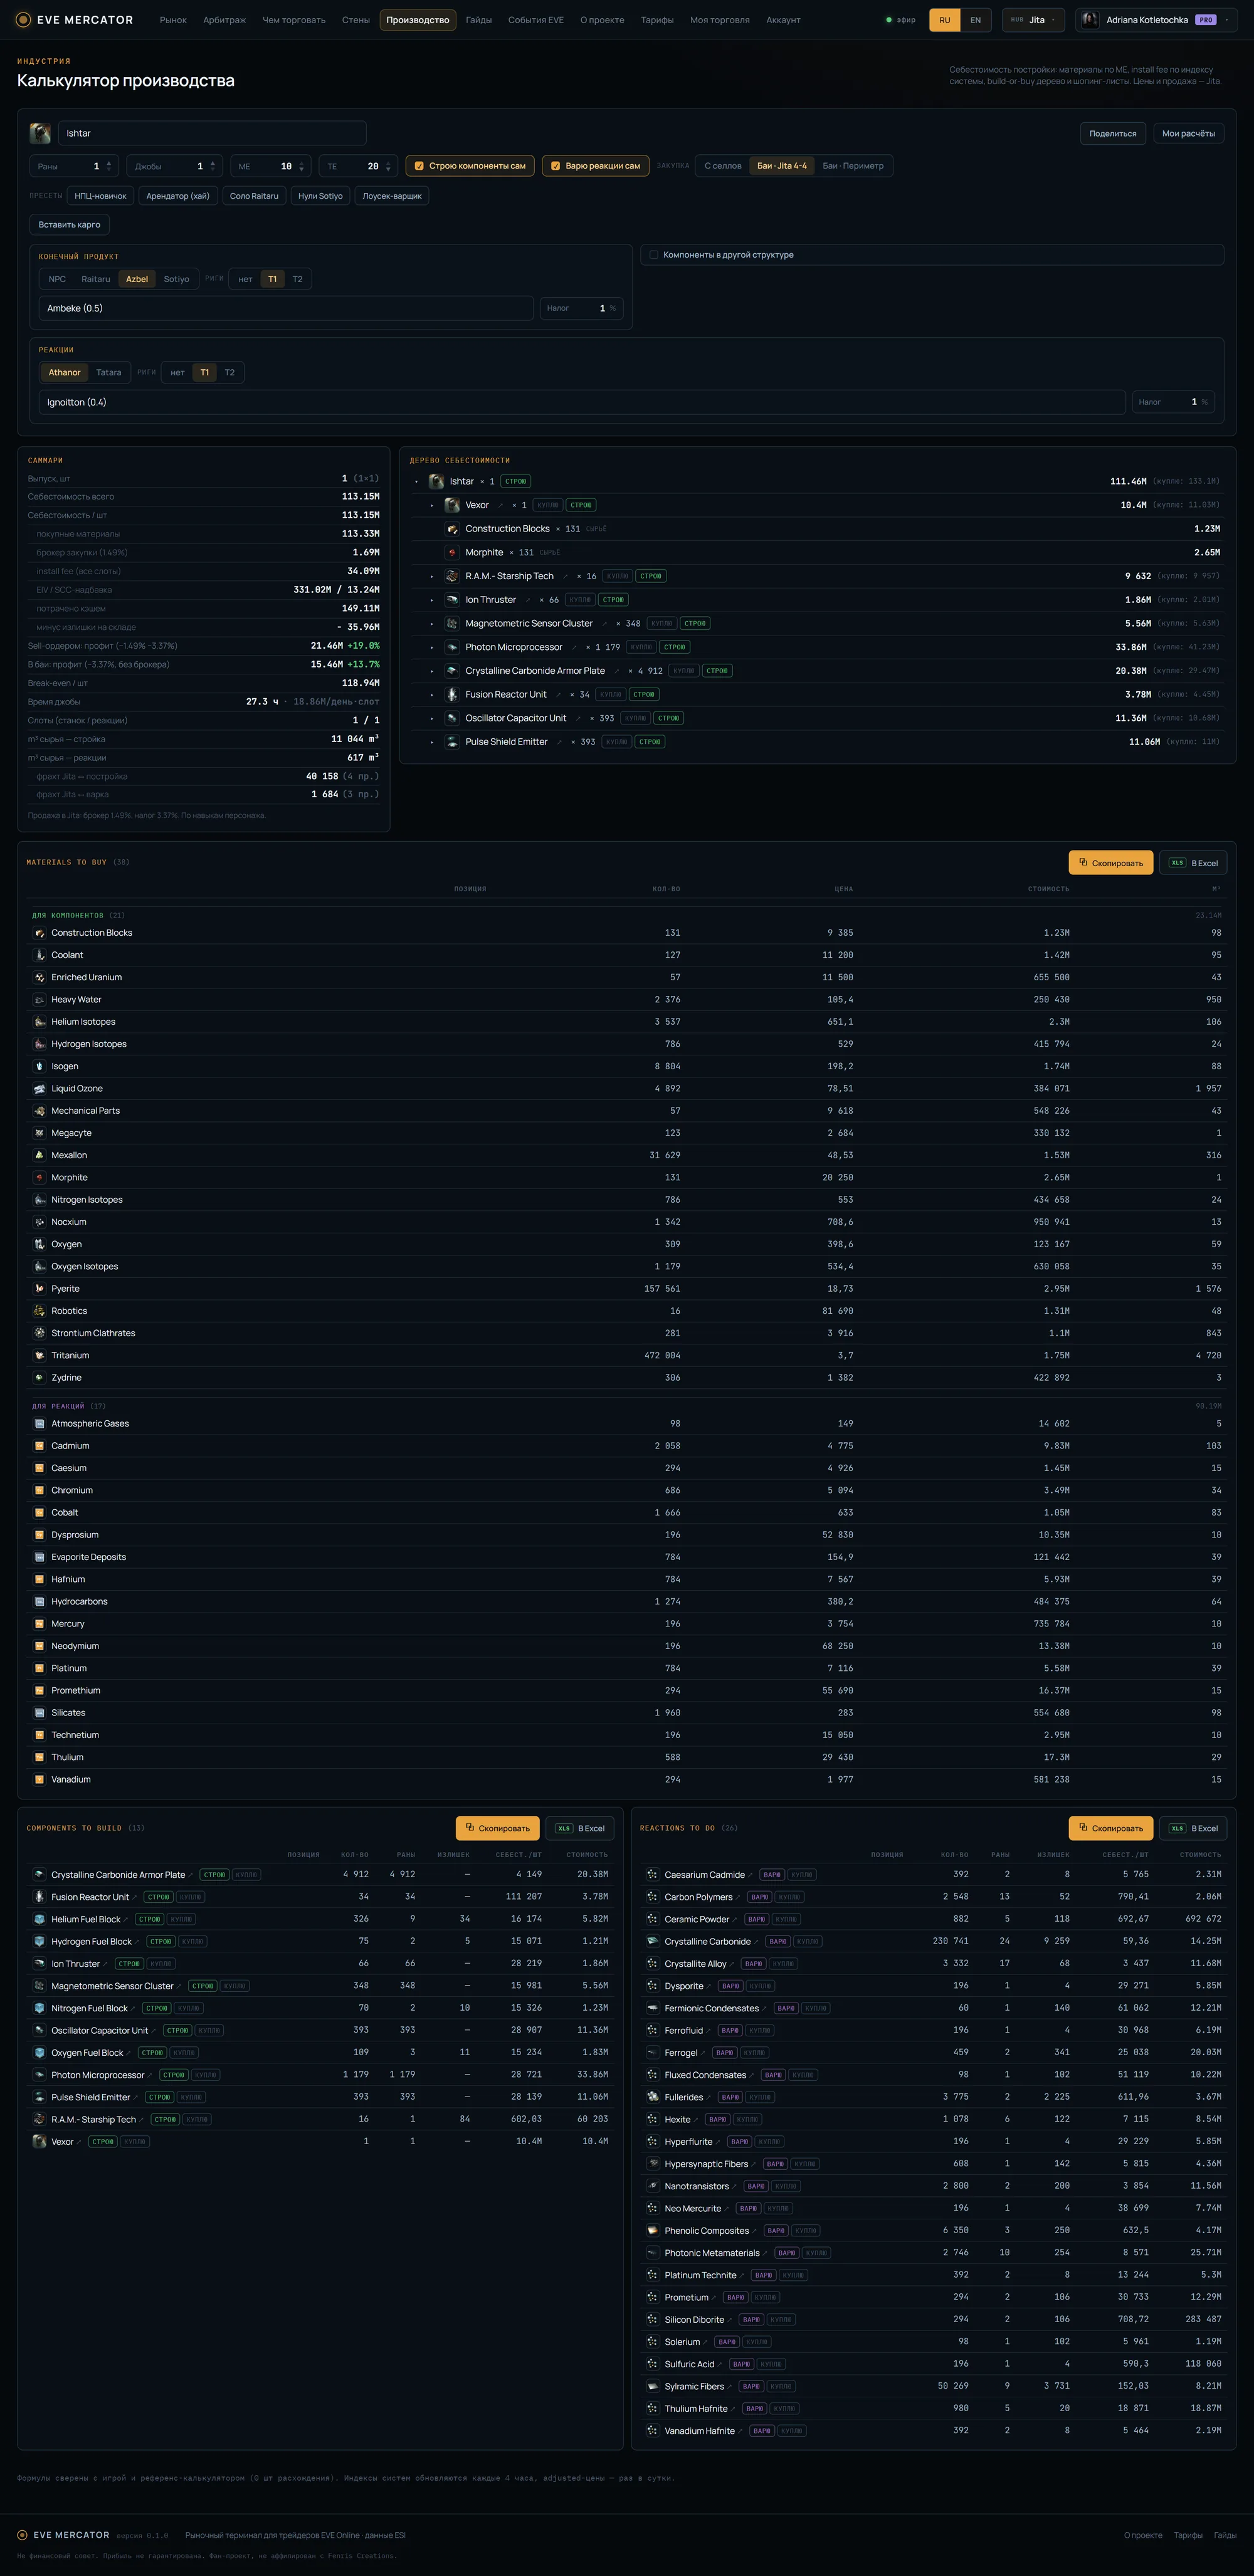Image resolution: width=1254 pixels, height=2576 pixels.
Task: Open 'Мои расчёты'
Action: pyautogui.click(x=1188, y=133)
